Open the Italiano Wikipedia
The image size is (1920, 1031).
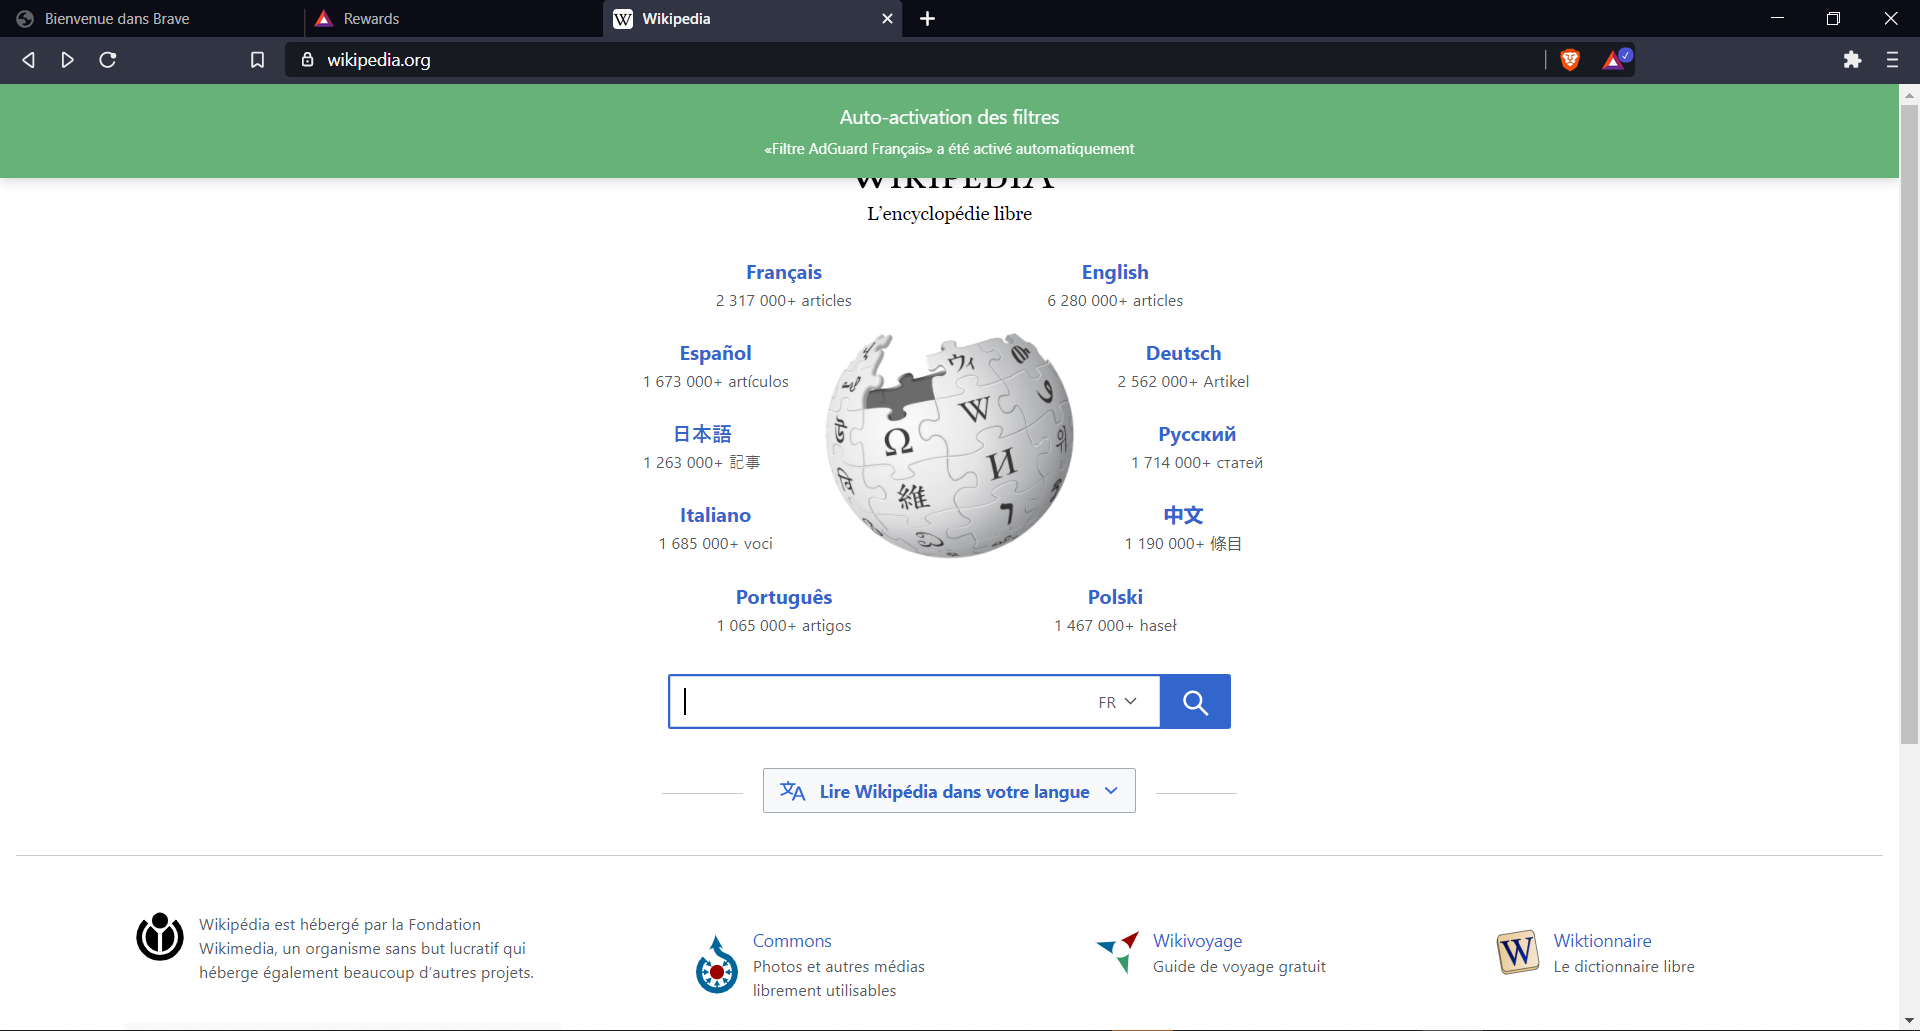(x=716, y=515)
